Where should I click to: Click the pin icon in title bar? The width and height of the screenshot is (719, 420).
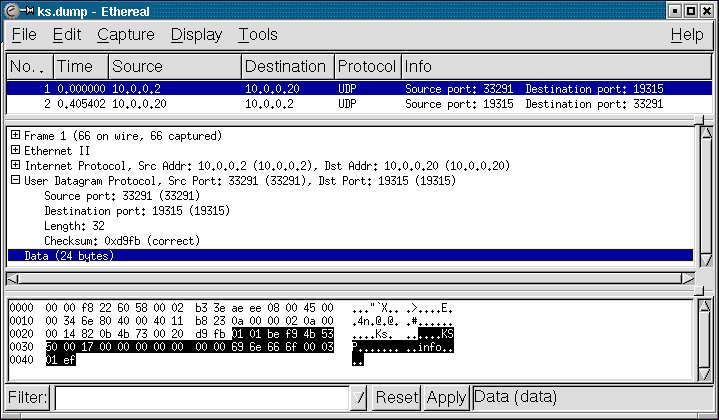(x=27, y=11)
